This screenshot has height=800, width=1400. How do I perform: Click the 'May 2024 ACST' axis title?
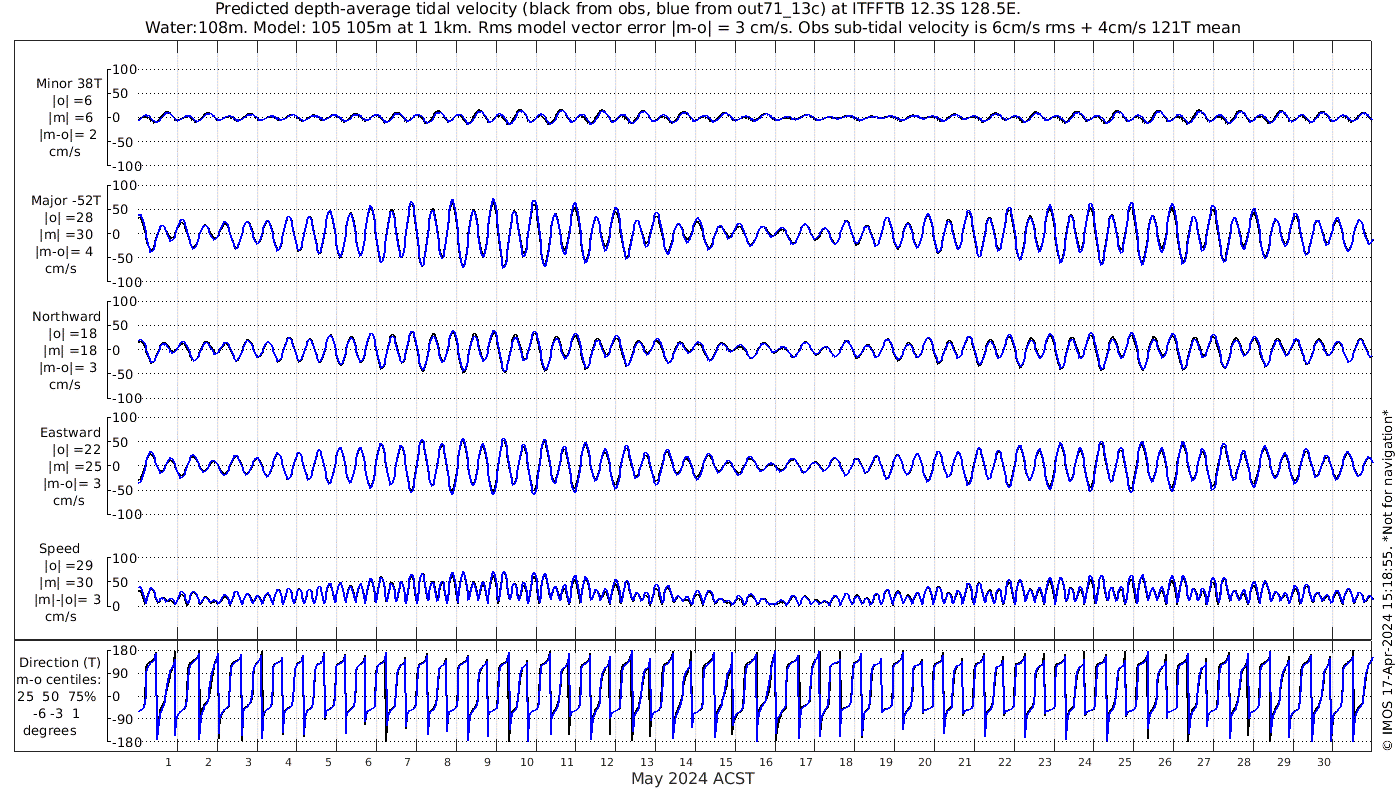tap(693, 779)
